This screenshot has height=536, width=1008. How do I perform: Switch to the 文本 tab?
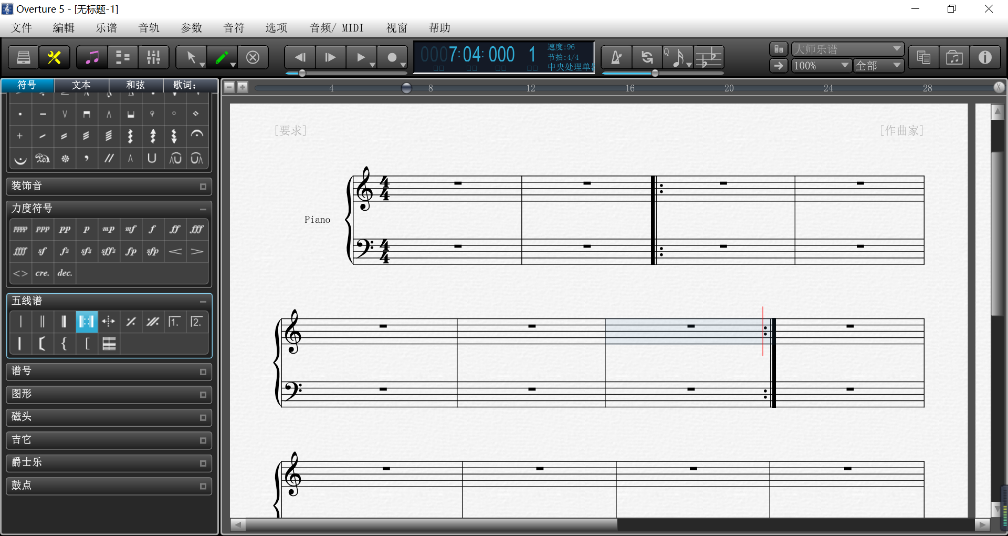pos(82,85)
